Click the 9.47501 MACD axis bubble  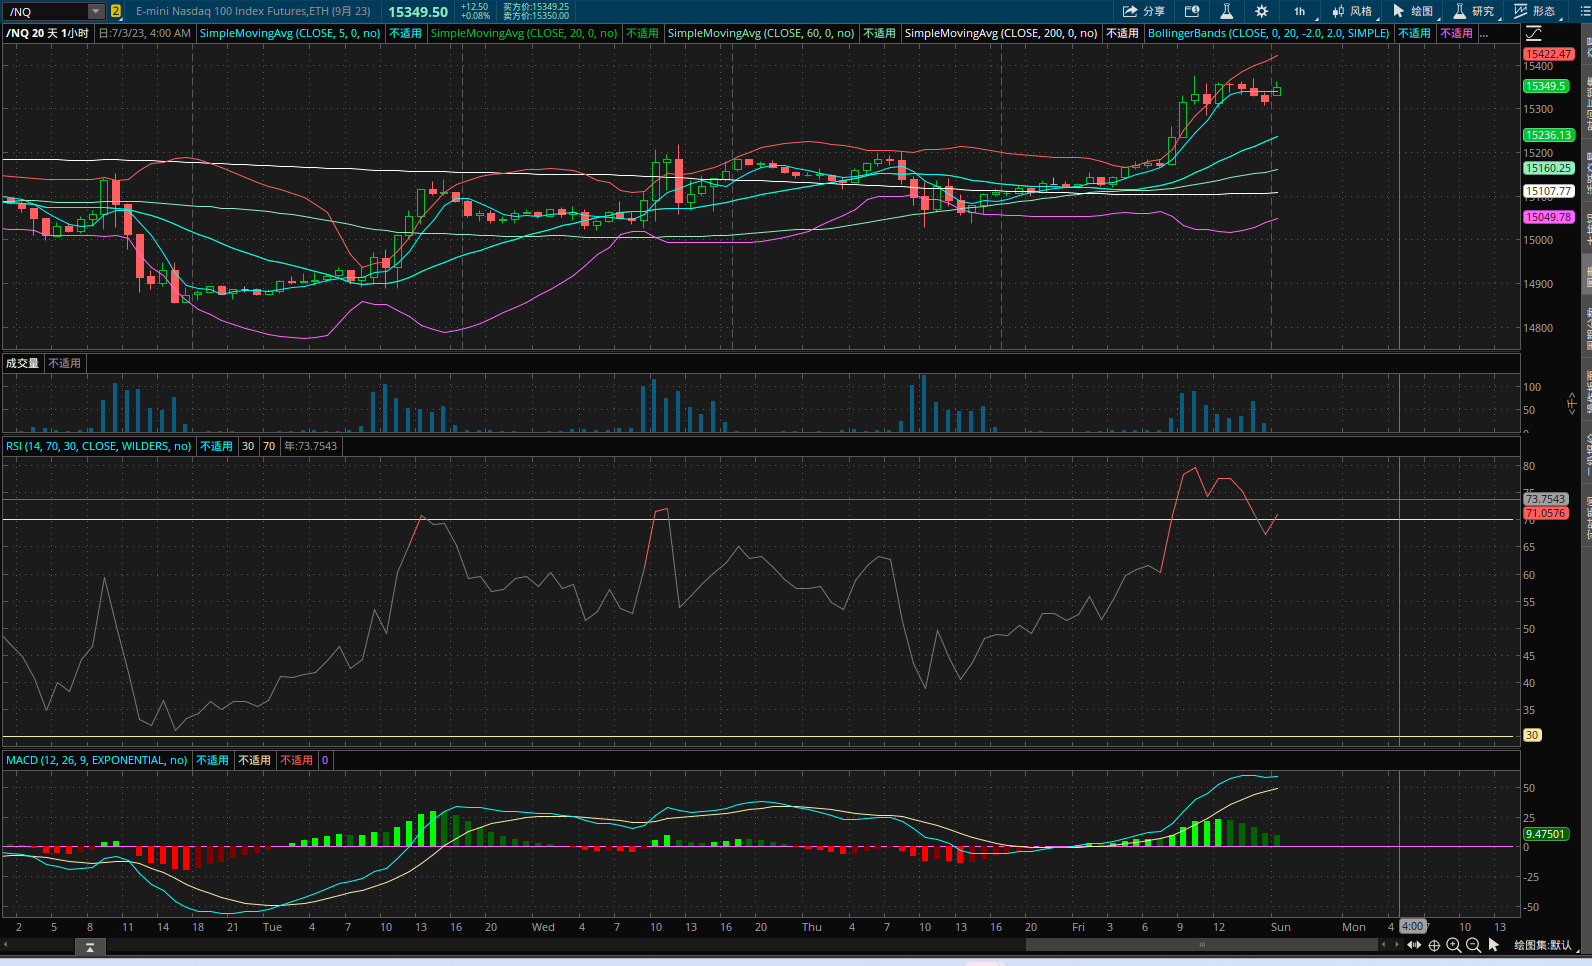tap(1545, 834)
